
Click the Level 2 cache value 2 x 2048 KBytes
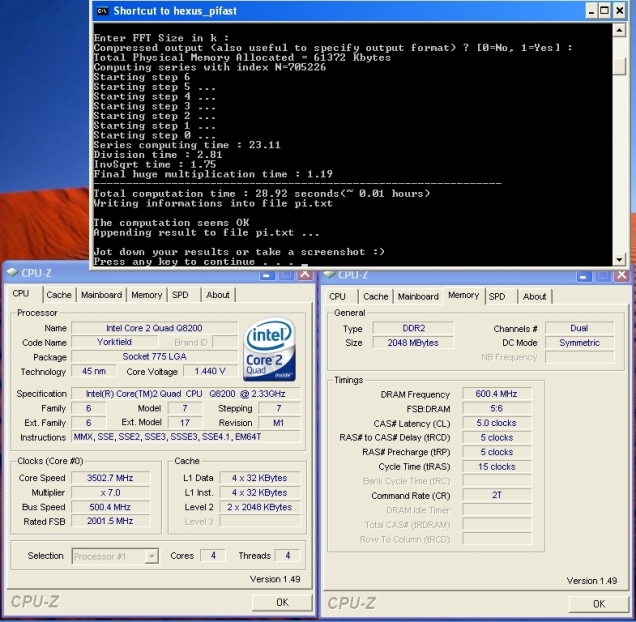(260, 507)
